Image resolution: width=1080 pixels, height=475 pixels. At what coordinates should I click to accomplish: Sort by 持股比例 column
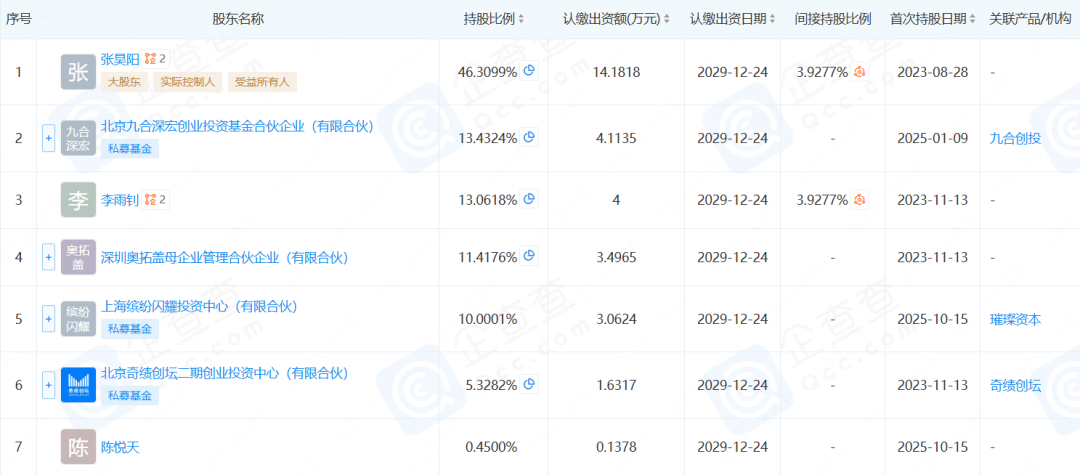click(521, 19)
